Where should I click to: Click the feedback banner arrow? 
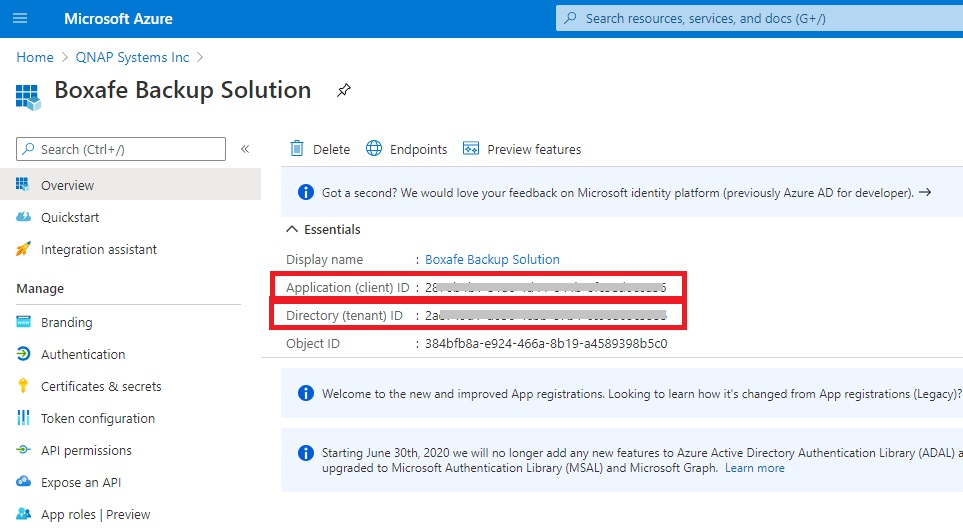pos(925,192)
